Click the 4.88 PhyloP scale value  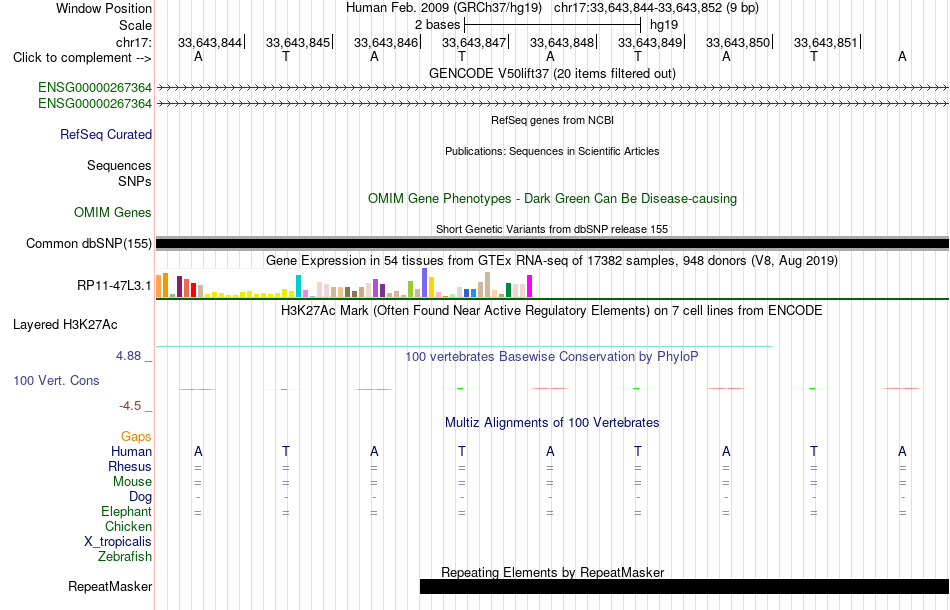pyautogui.click(x=128, y=356)
